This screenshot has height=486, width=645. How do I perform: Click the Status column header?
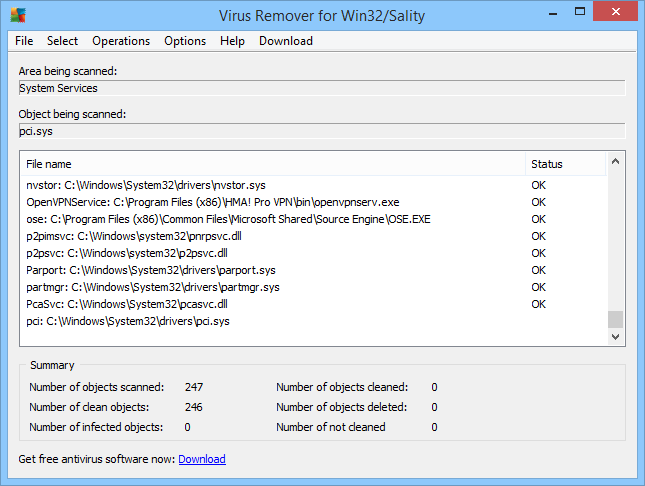(566, 164)
